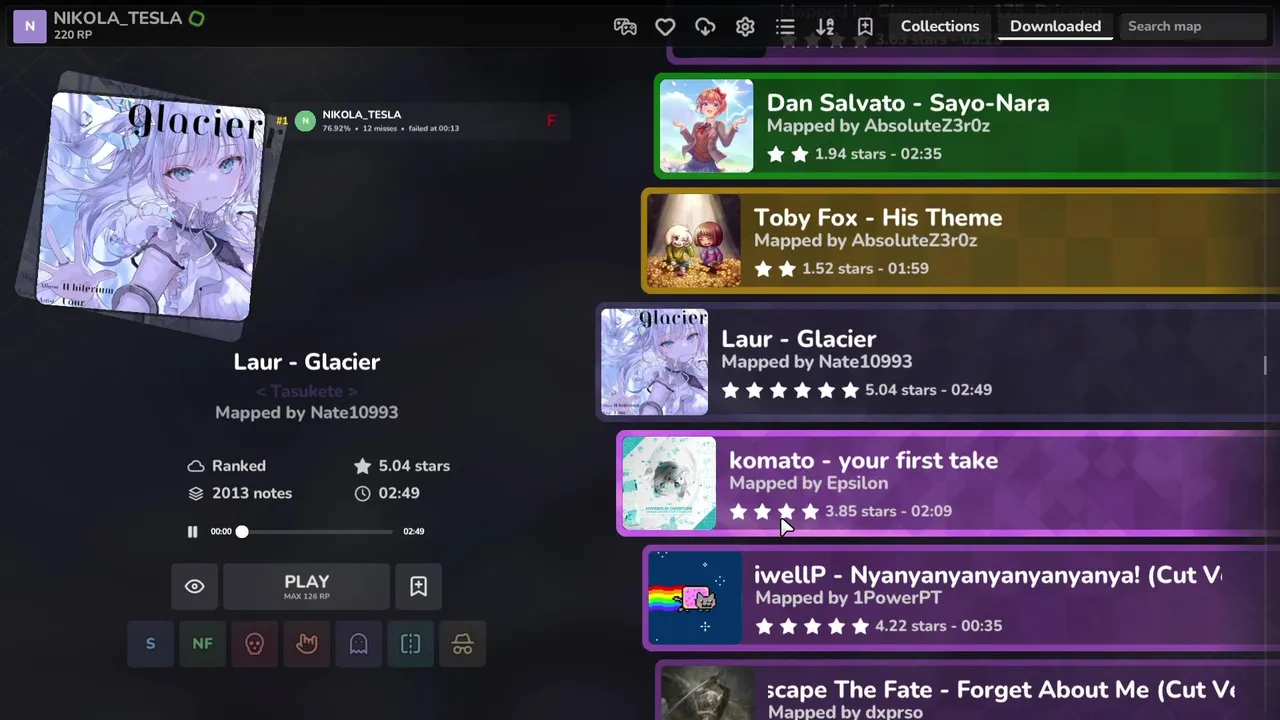
Task: Click the map list scrollbar handle
Action: tap(1265, 366)
